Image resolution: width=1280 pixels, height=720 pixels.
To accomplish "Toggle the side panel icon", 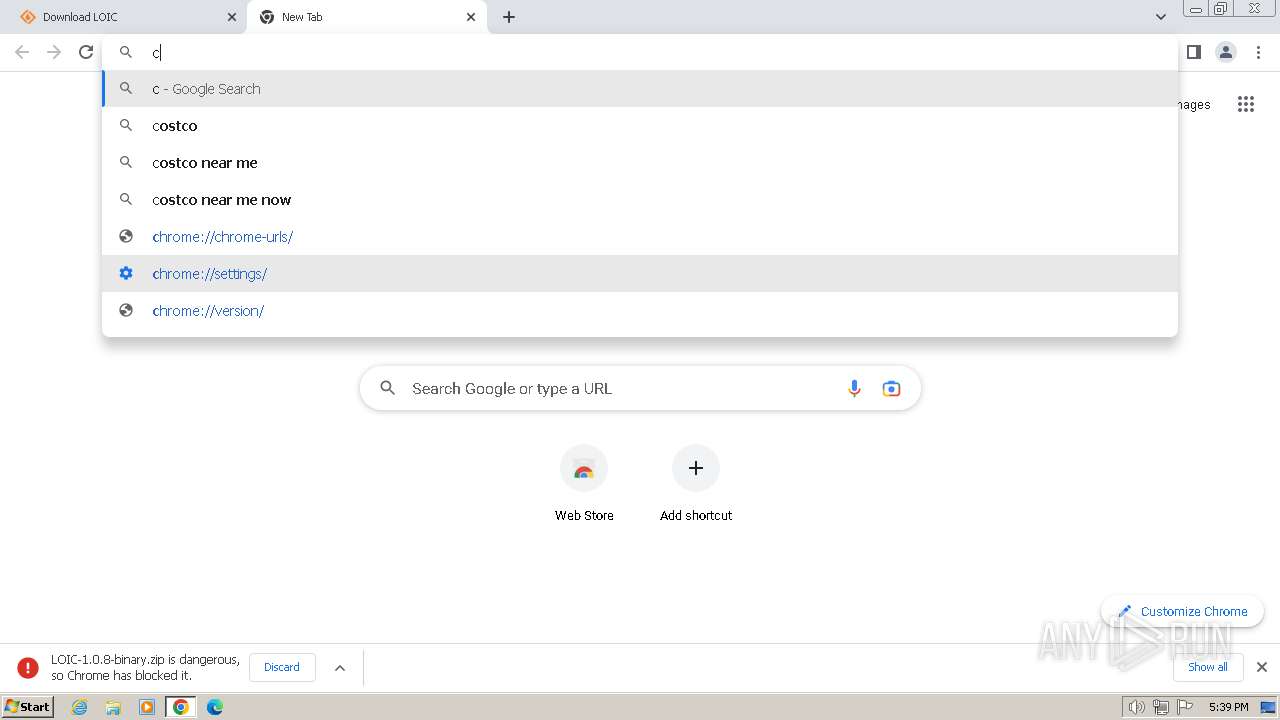I will (1193, 52).
